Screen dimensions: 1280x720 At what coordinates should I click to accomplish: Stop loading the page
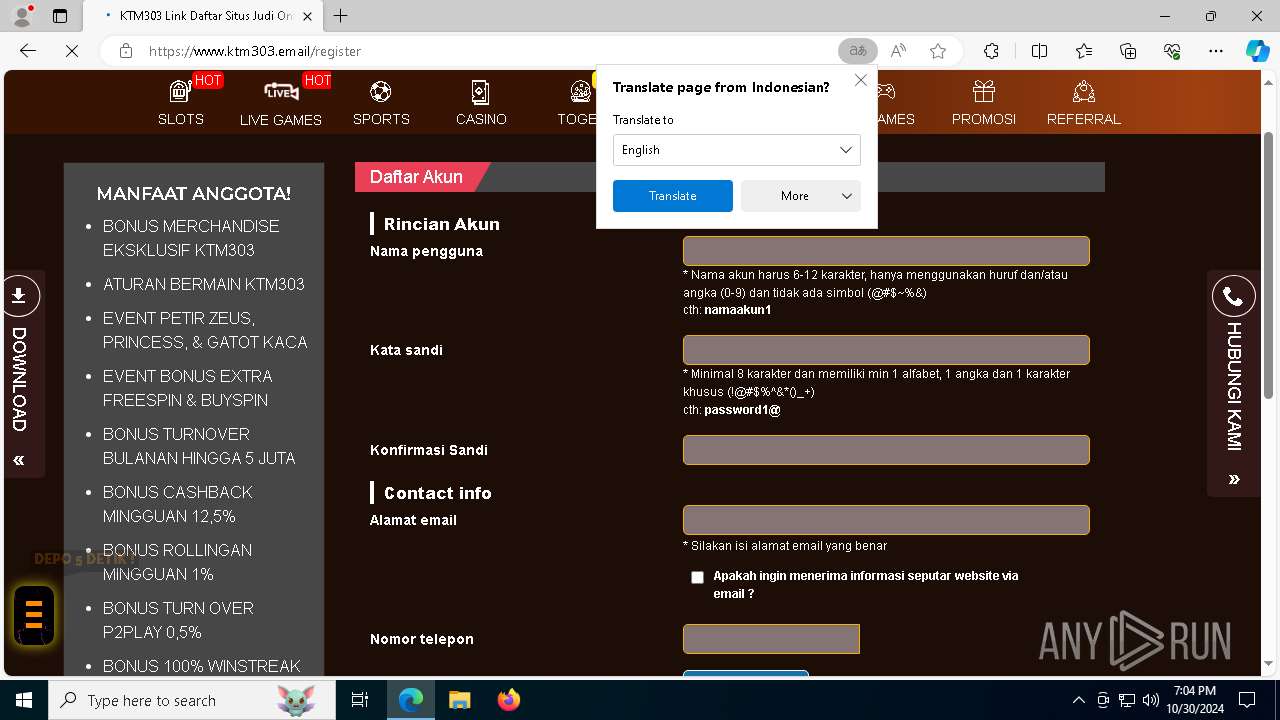coord(72,51)
